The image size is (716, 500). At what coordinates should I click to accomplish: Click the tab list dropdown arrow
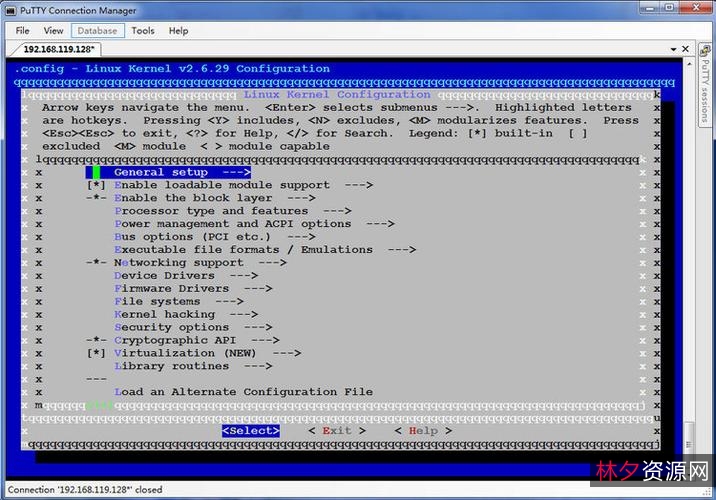point(672,49)
